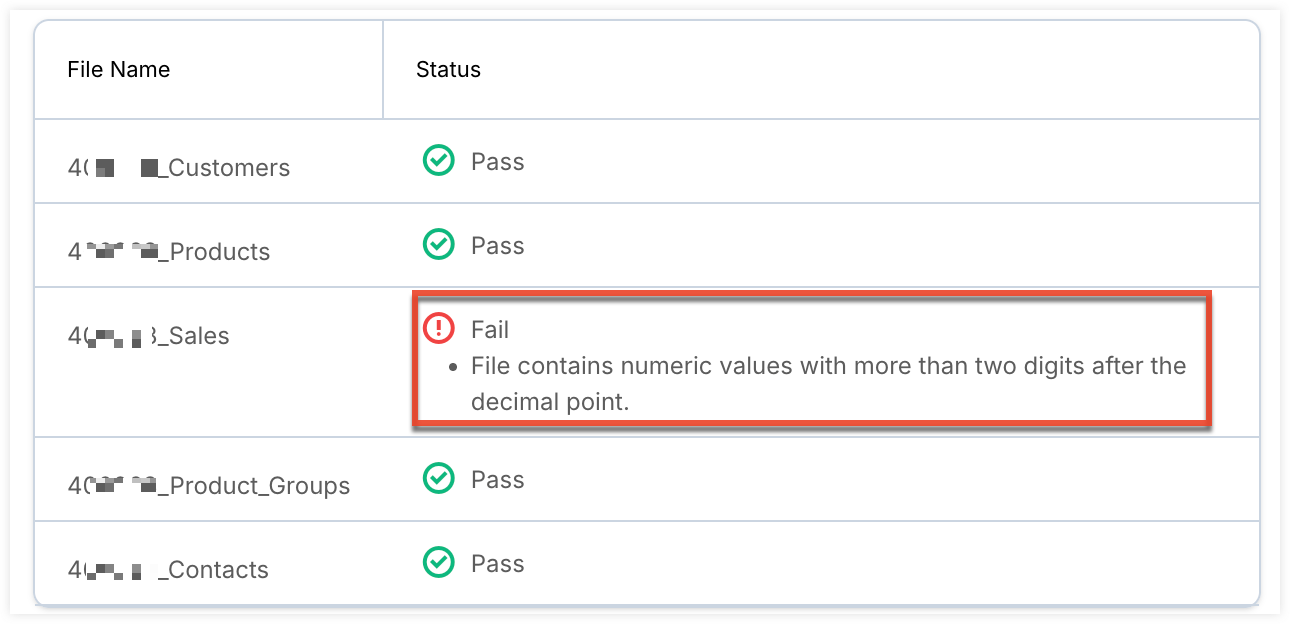The height and width of the screenshot is (624, 1290).
Task: Click the Pass status in Products row
Action: (x=497, y=246)
